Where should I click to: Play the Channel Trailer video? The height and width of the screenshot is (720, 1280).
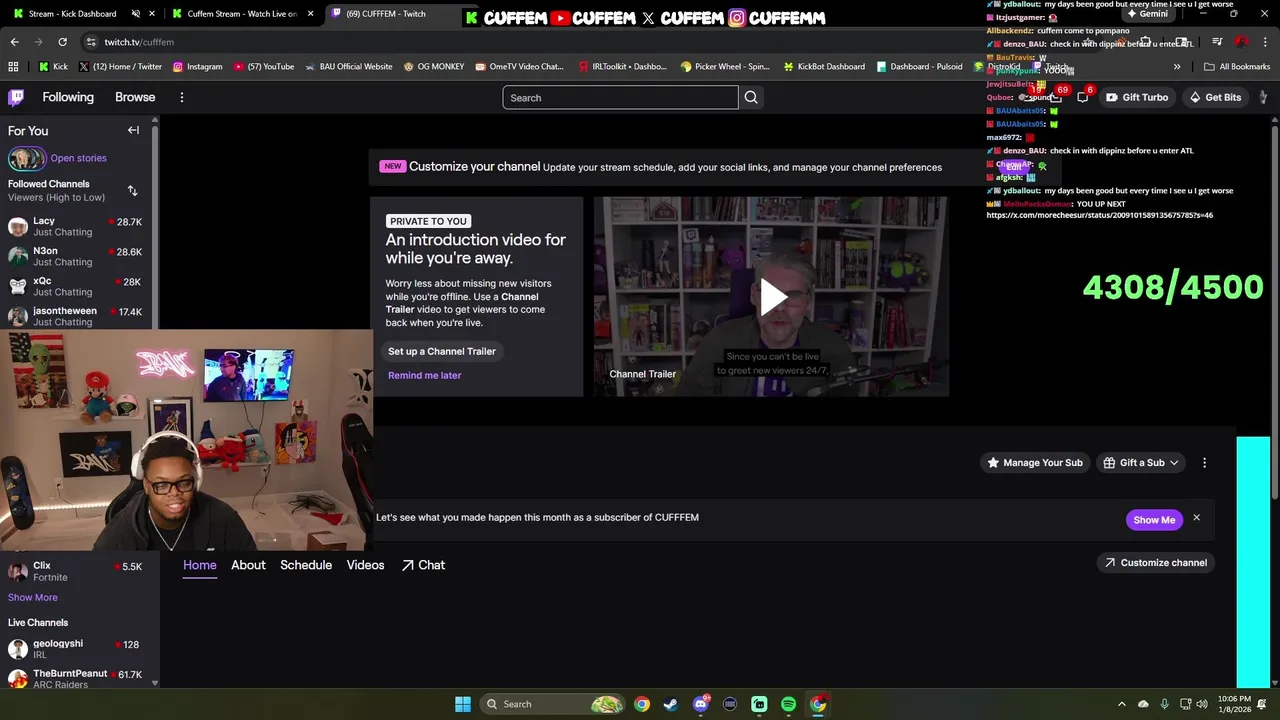pyautogui.click(x=772, y=297)
